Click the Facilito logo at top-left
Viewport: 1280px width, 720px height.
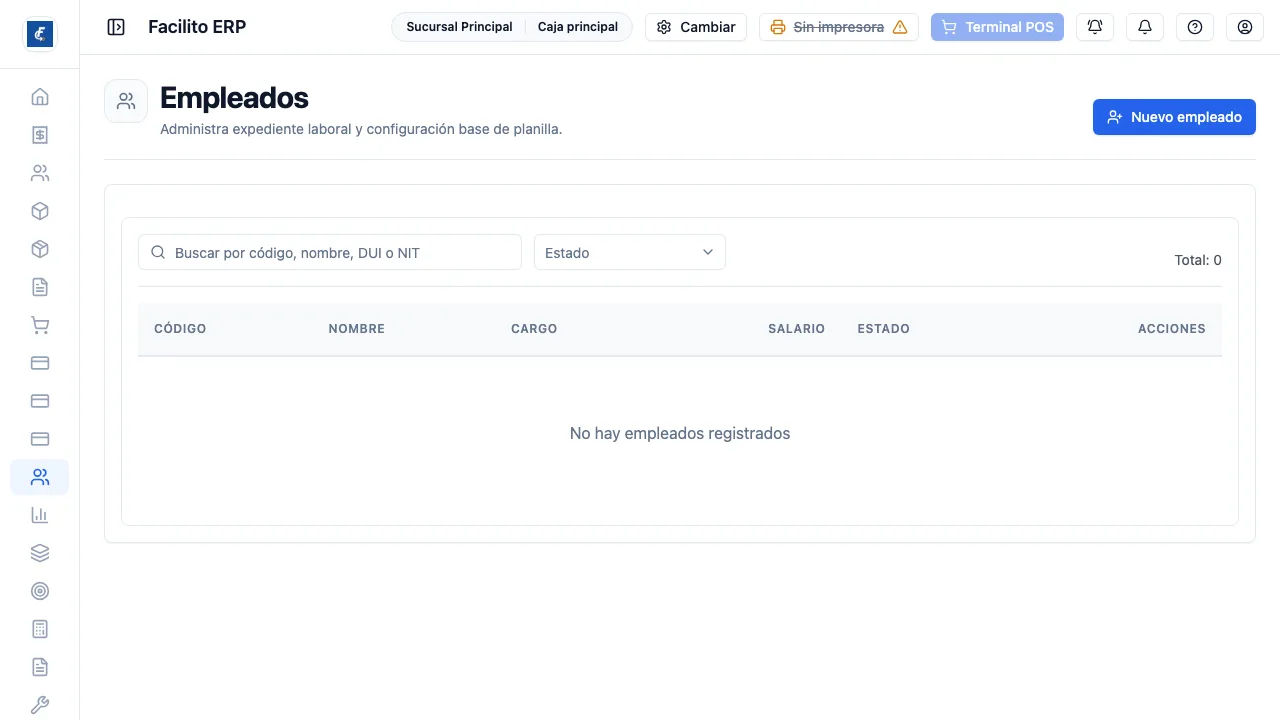coord(40,34)
